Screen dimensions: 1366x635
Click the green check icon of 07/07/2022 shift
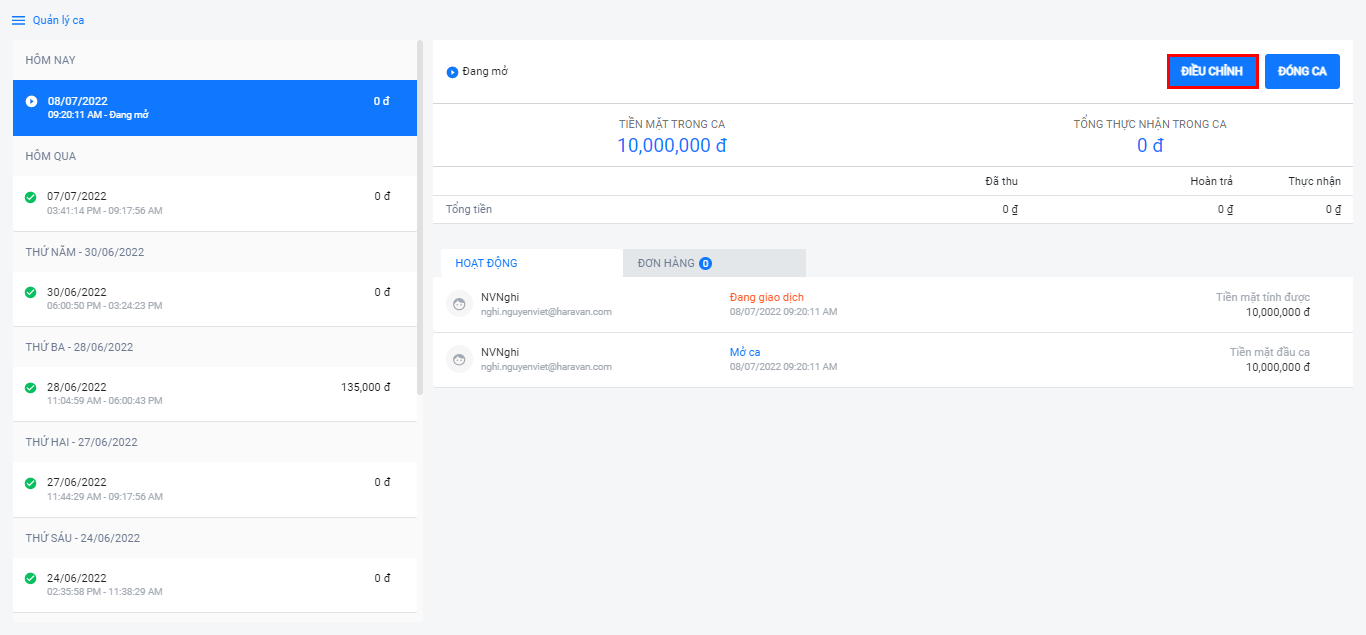coord(31,197)
